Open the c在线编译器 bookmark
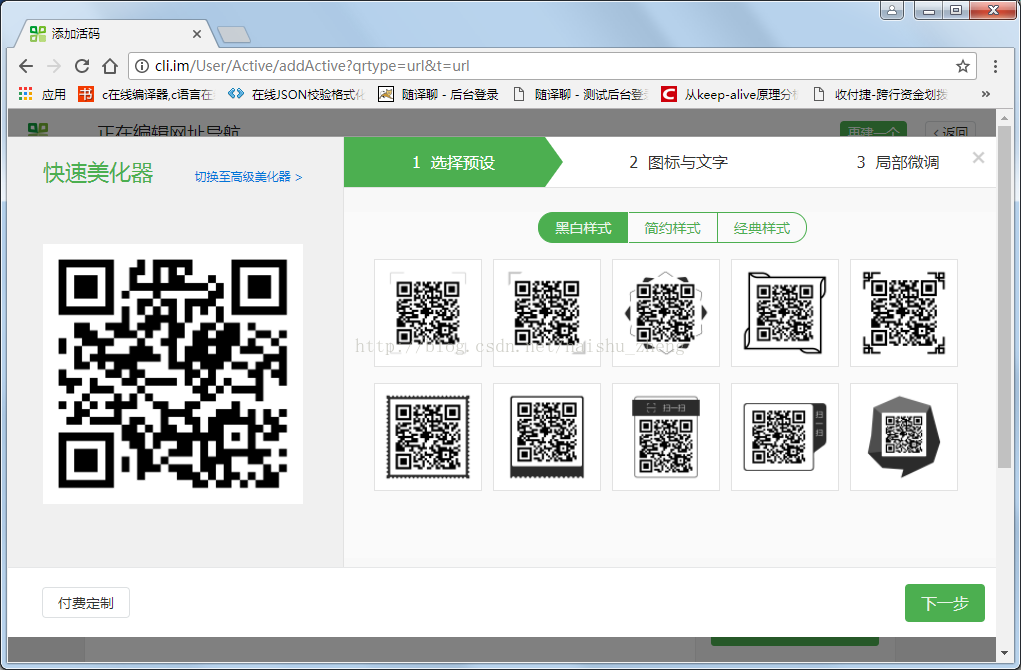The height and width of the screenshot is (670, 1021). coord(147,94)
